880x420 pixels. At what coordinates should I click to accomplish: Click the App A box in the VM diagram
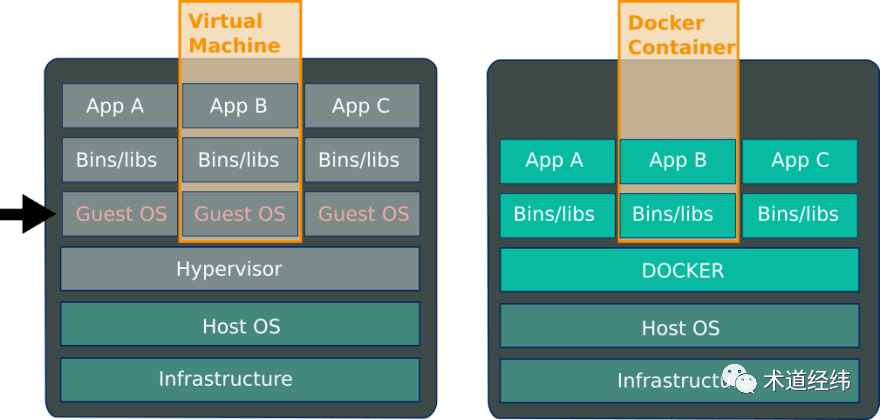pyautogui.click(x=120, y=106)
